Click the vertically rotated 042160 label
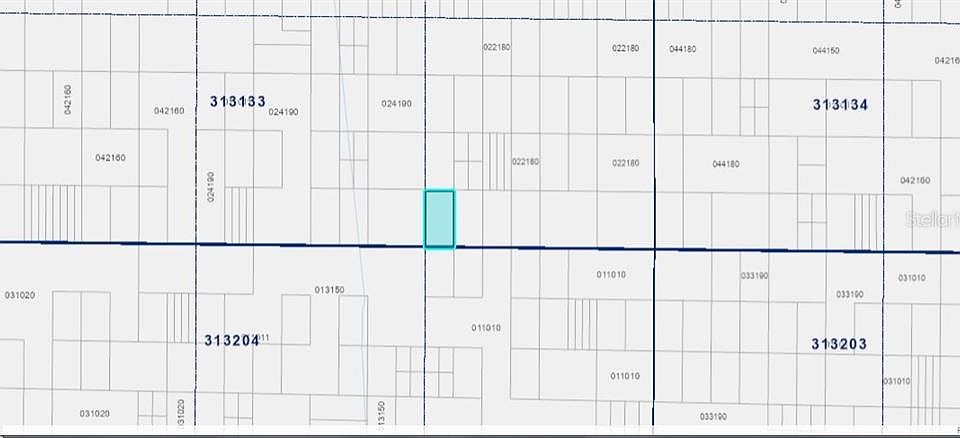 67,99
